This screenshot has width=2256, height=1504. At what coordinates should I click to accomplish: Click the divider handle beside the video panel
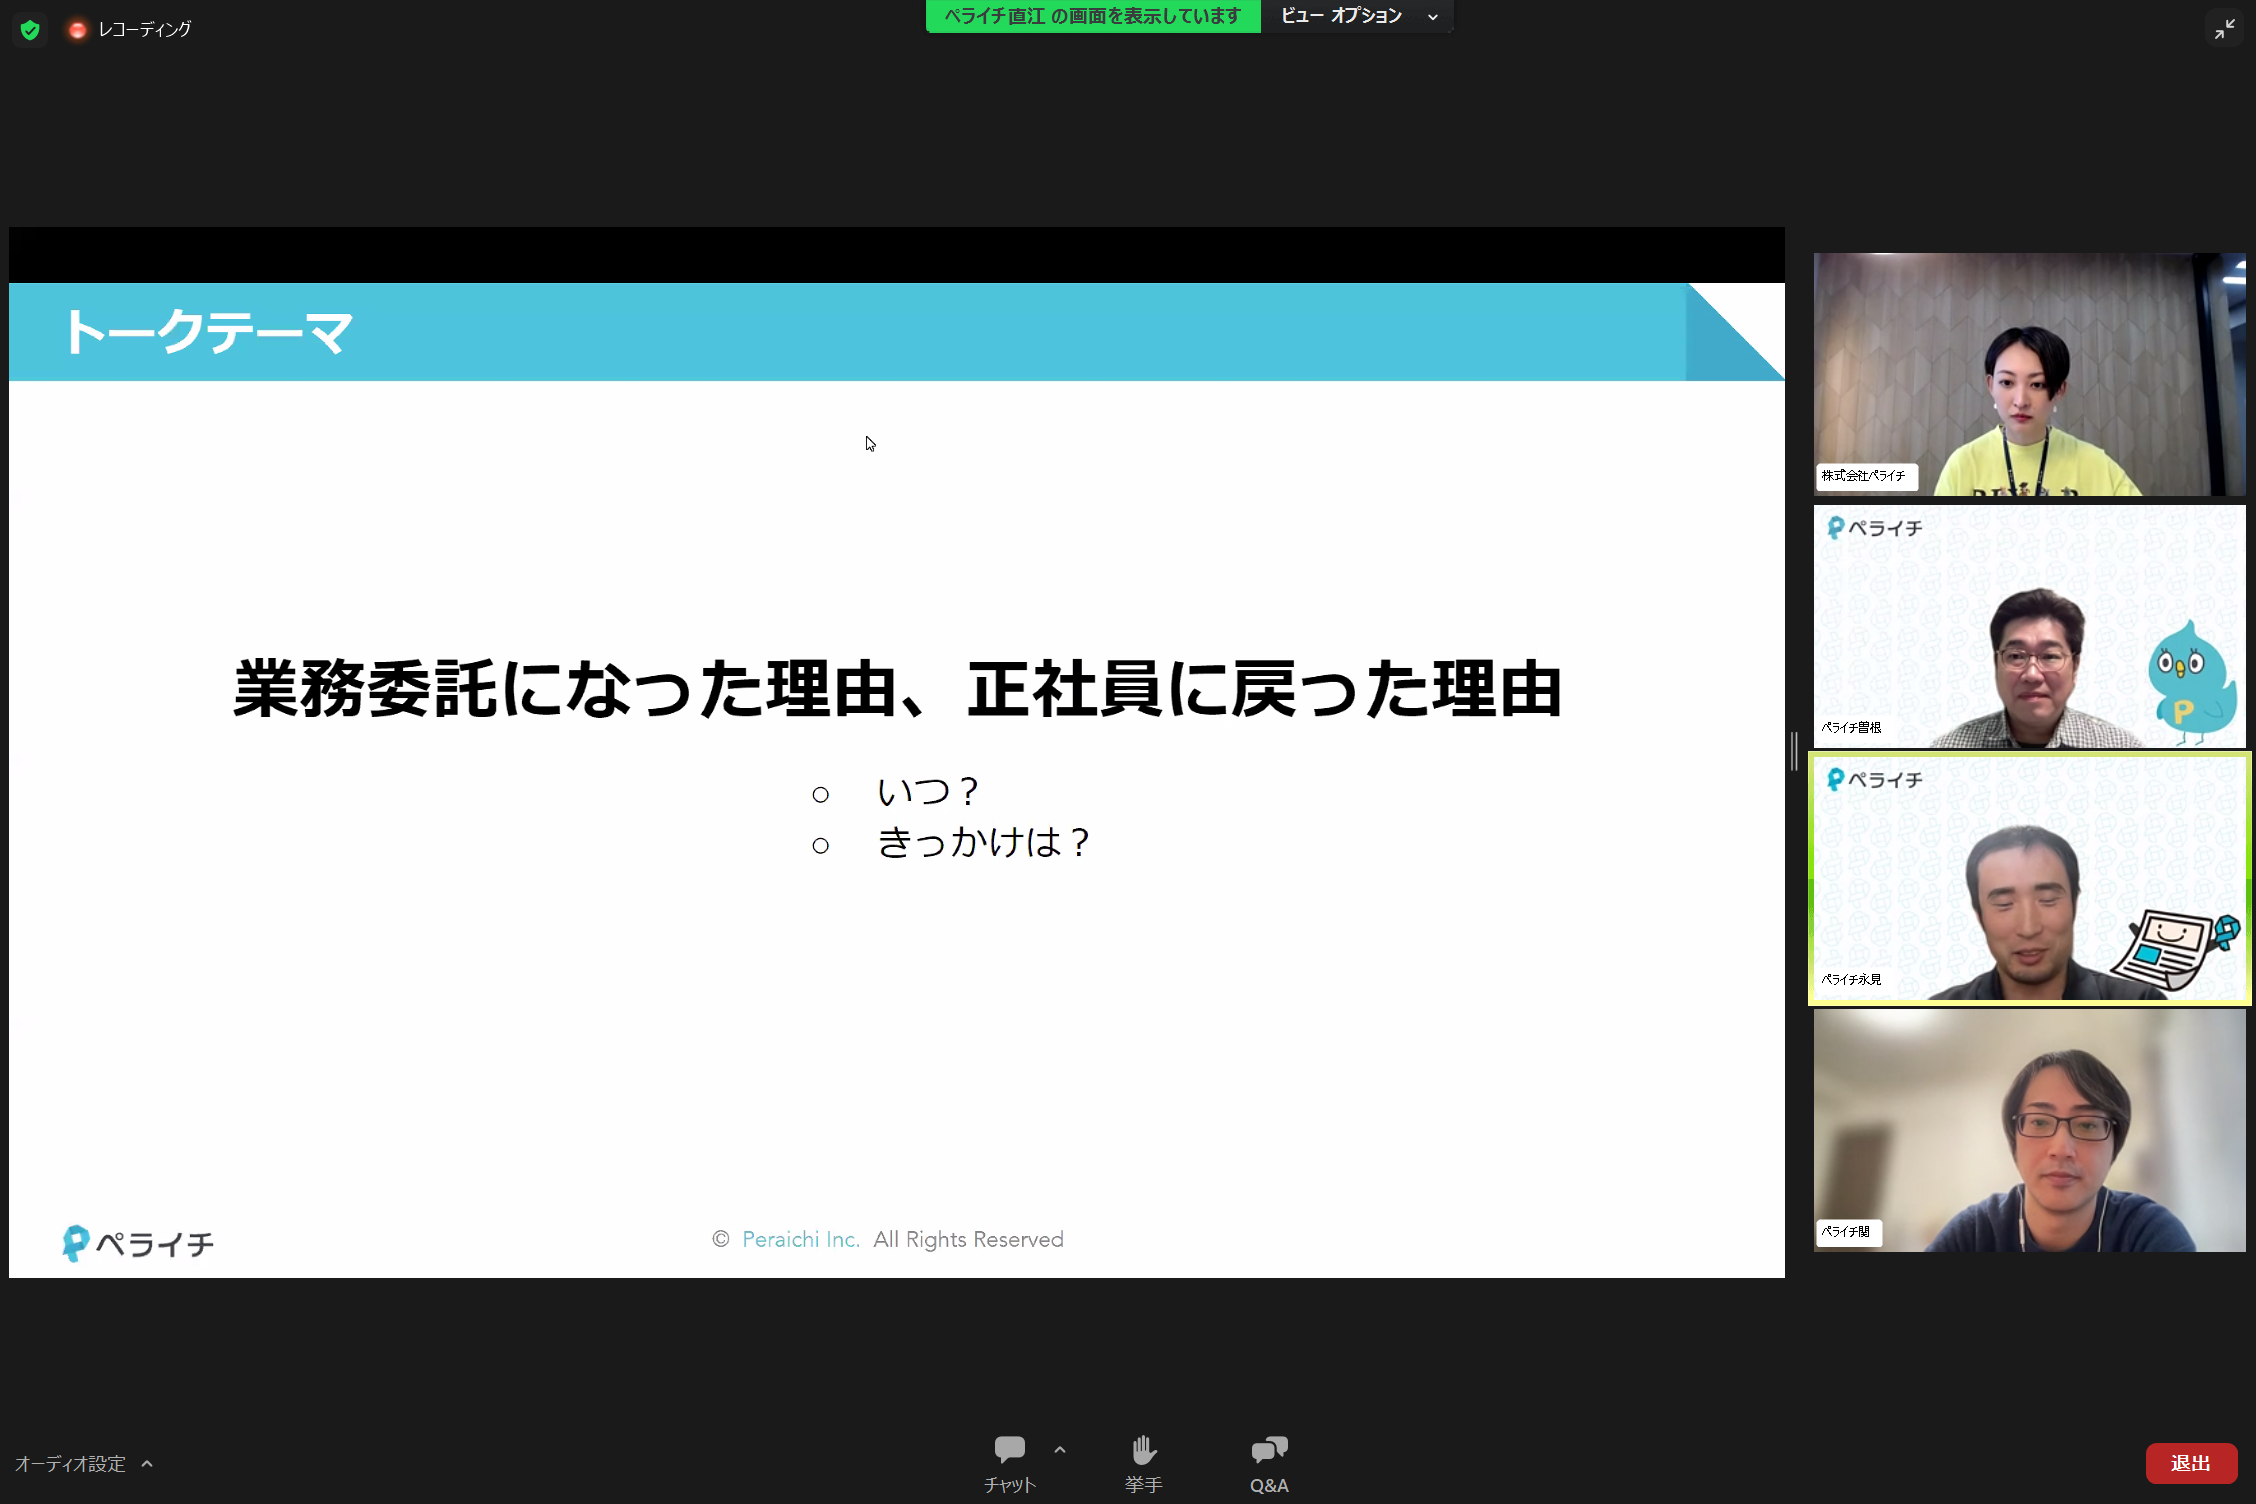1795,751
